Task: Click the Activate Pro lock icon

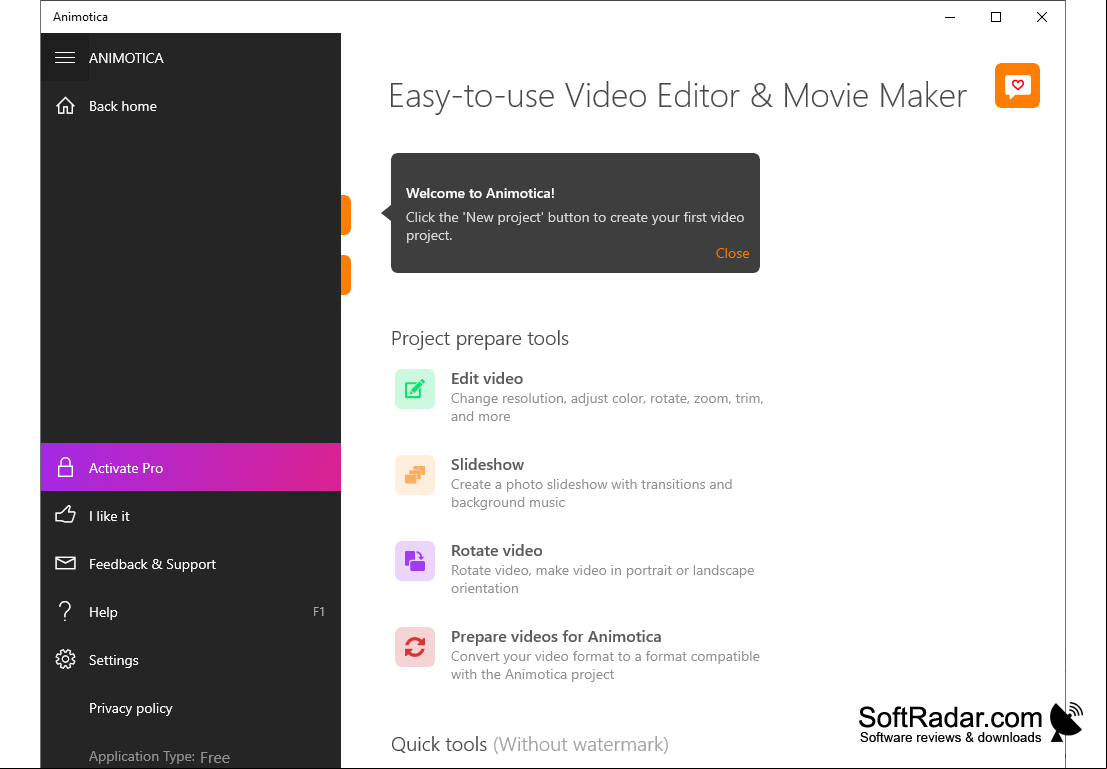Action: (65, 467)
